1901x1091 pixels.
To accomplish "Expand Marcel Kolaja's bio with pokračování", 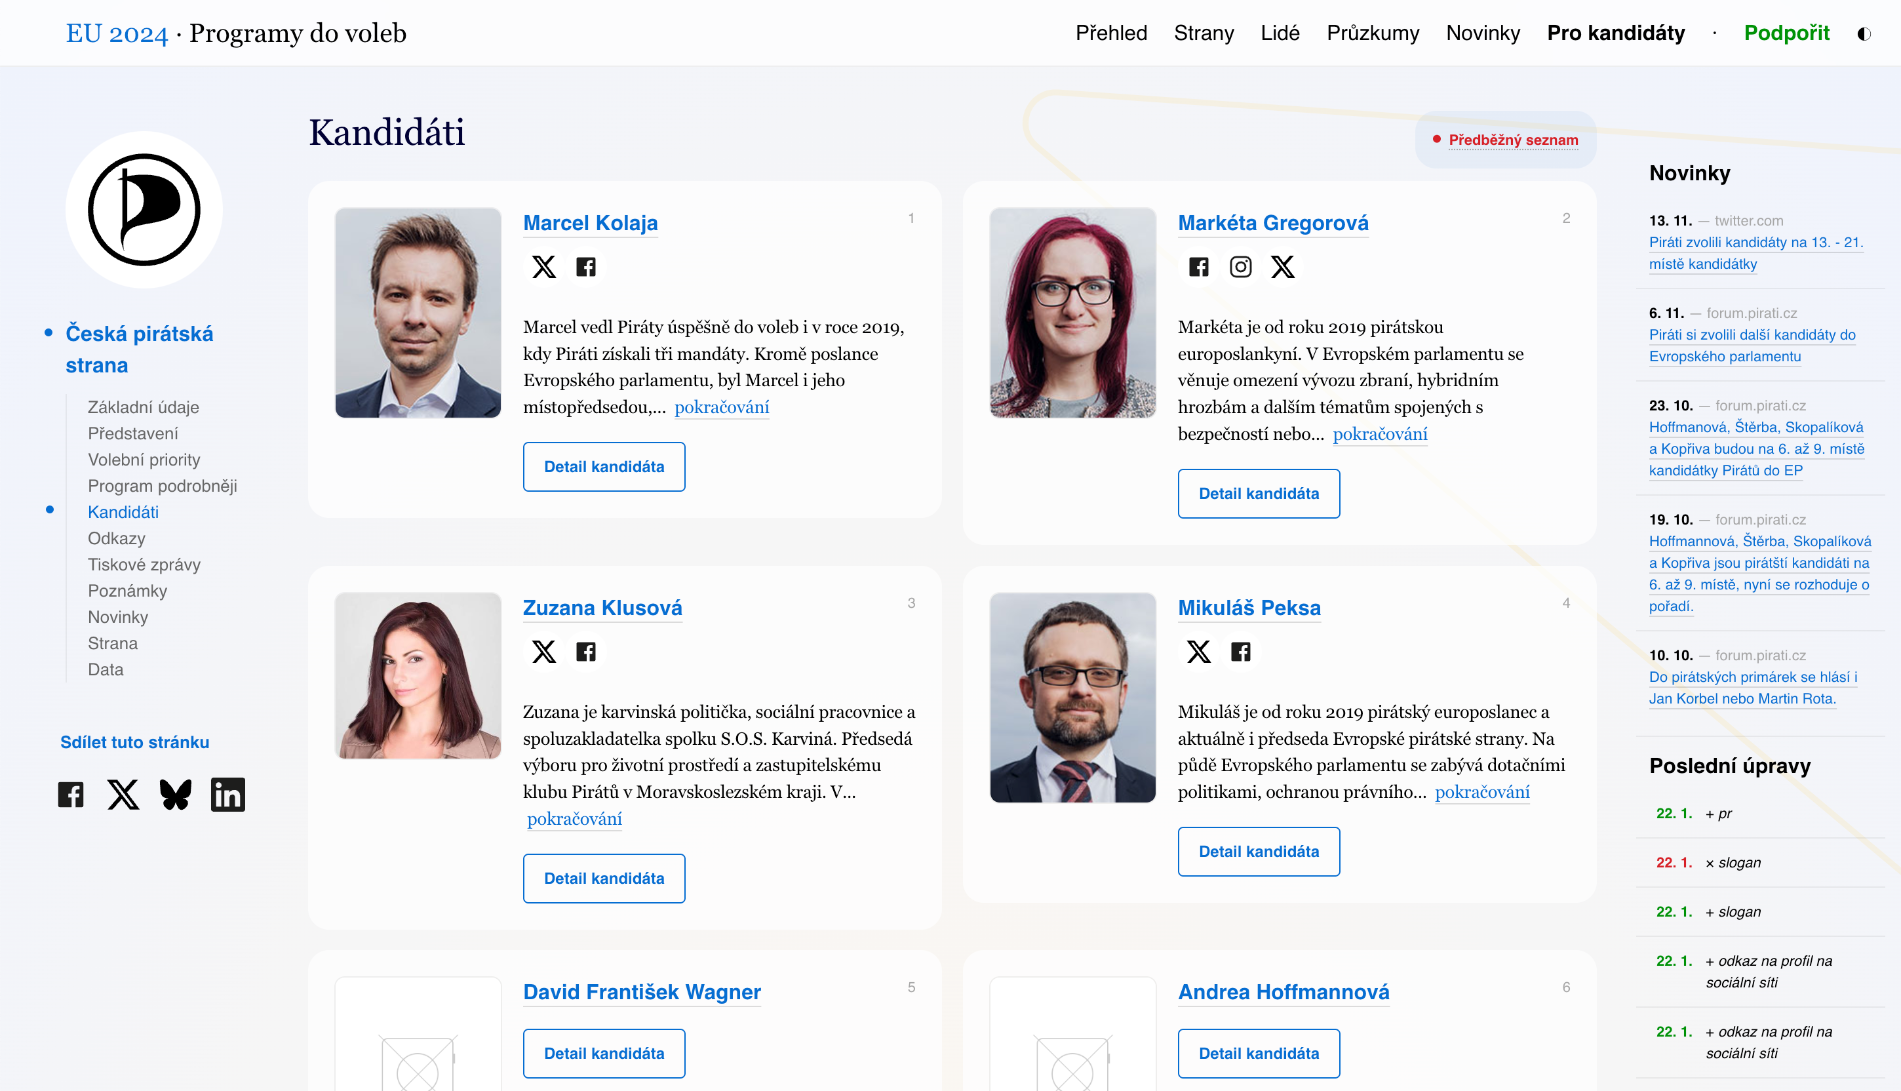I will point(722,407).
